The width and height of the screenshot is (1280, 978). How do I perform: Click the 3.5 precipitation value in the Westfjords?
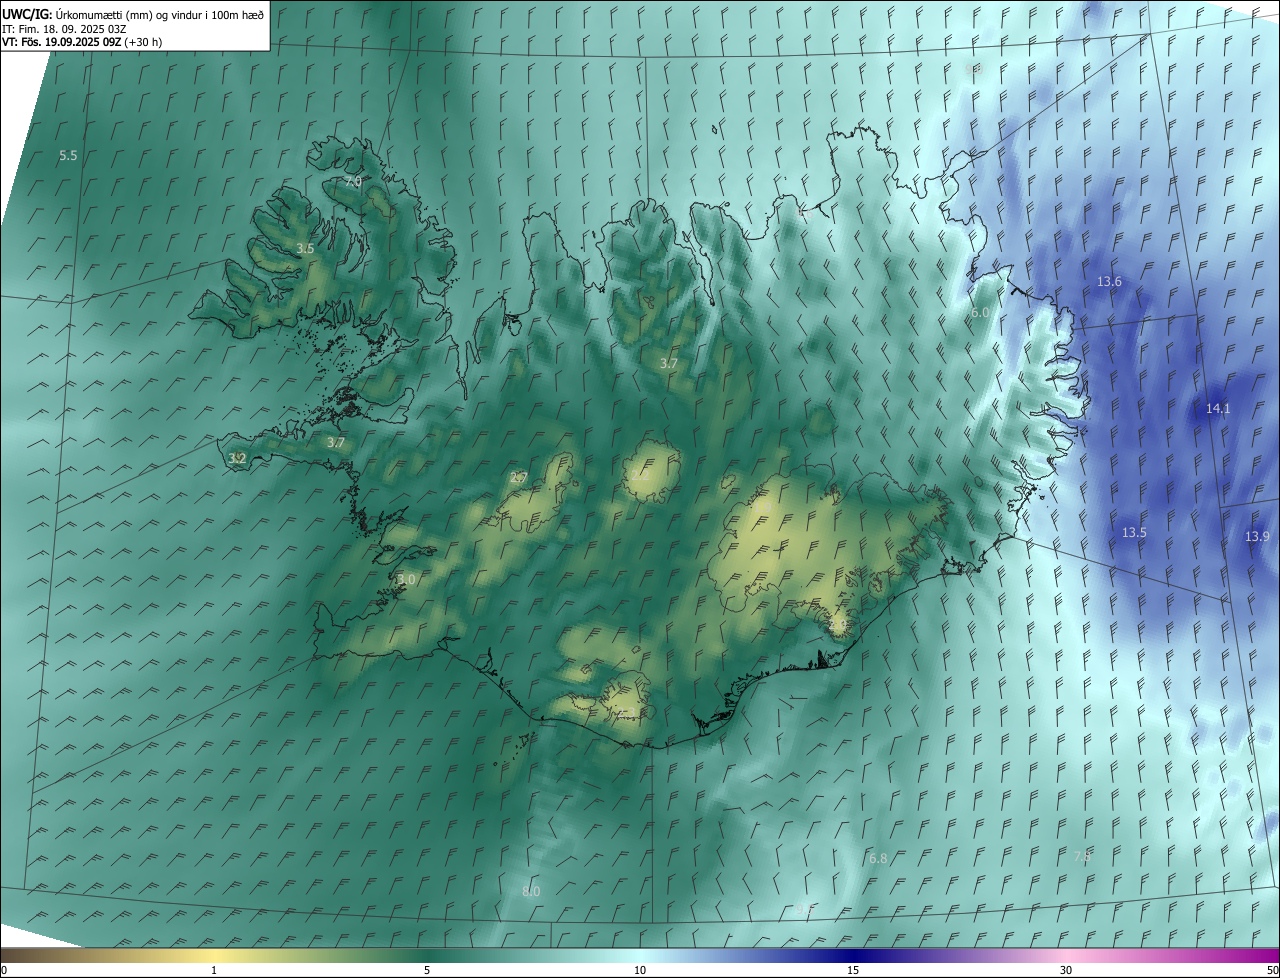tap(305, 248)
